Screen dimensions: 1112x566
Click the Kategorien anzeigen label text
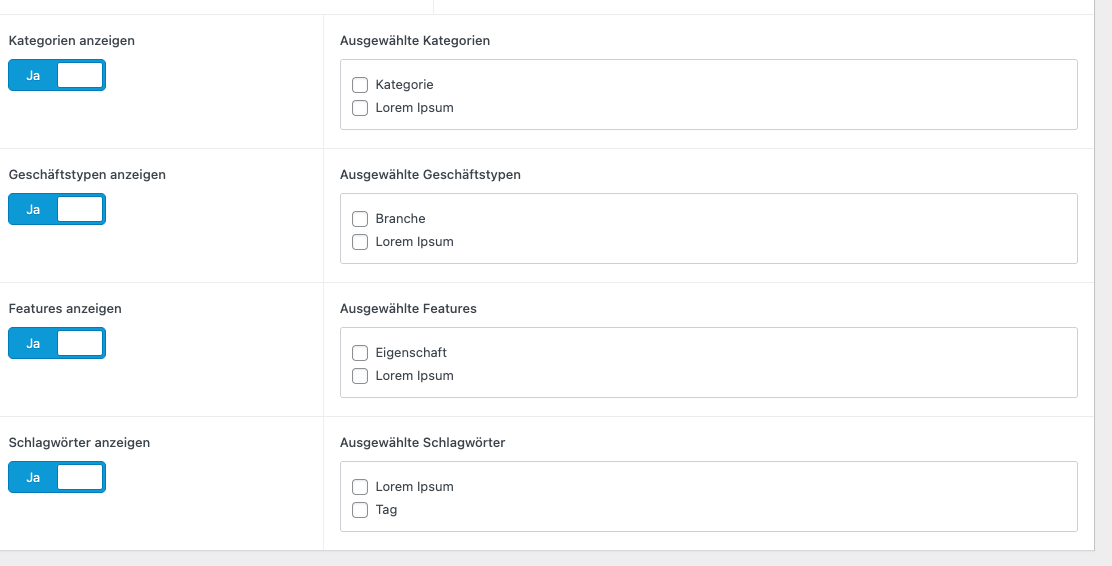coord(72,41)
